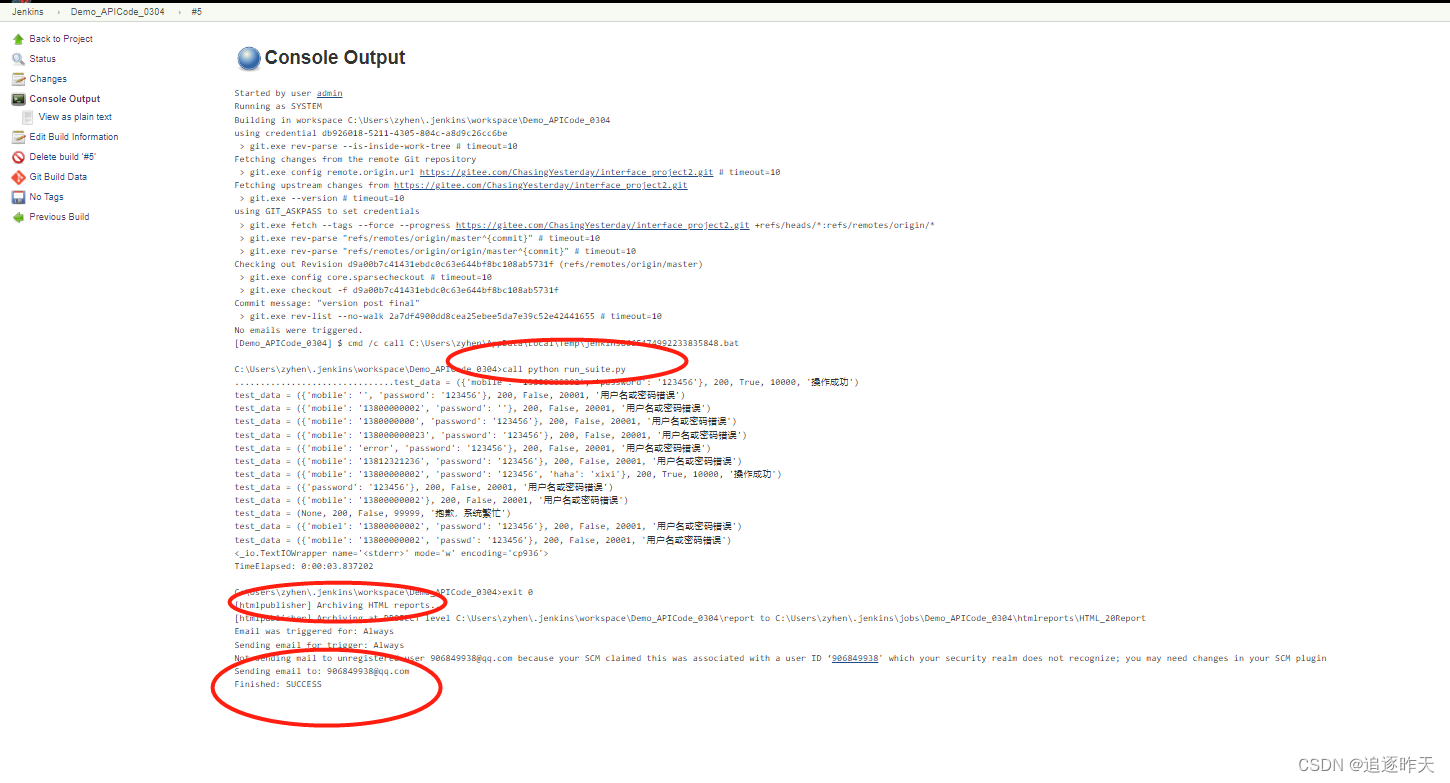Open the 906849938 user ID link
This screenshot has width=1450, height=783.
click(856, 658)
